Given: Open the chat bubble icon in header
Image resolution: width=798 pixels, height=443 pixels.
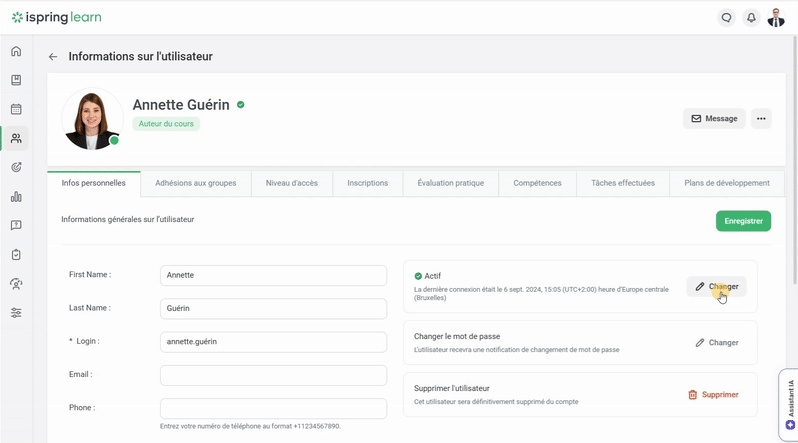Looking at the screenshot, I should (x=726, y=18).
